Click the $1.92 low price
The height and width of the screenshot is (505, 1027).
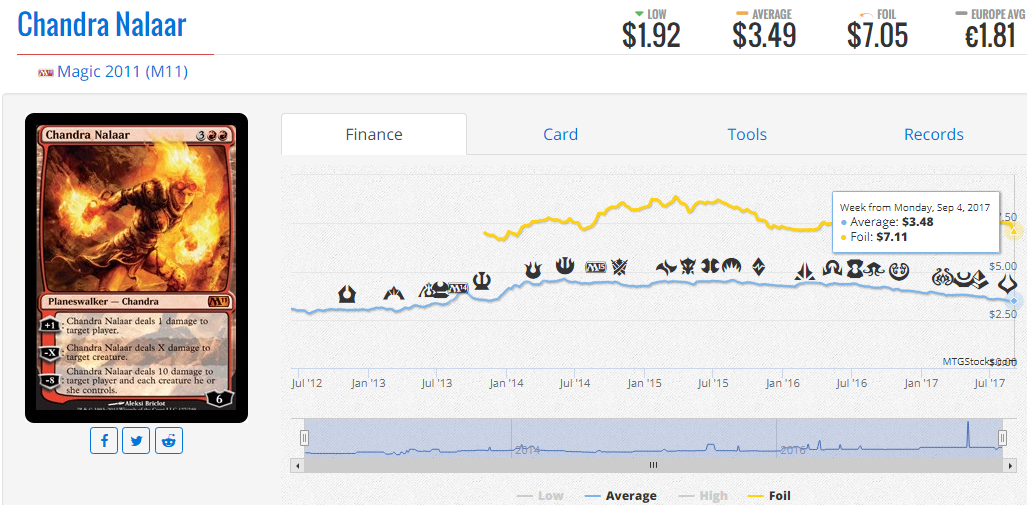pyautogui.click(x=651, y=36)
